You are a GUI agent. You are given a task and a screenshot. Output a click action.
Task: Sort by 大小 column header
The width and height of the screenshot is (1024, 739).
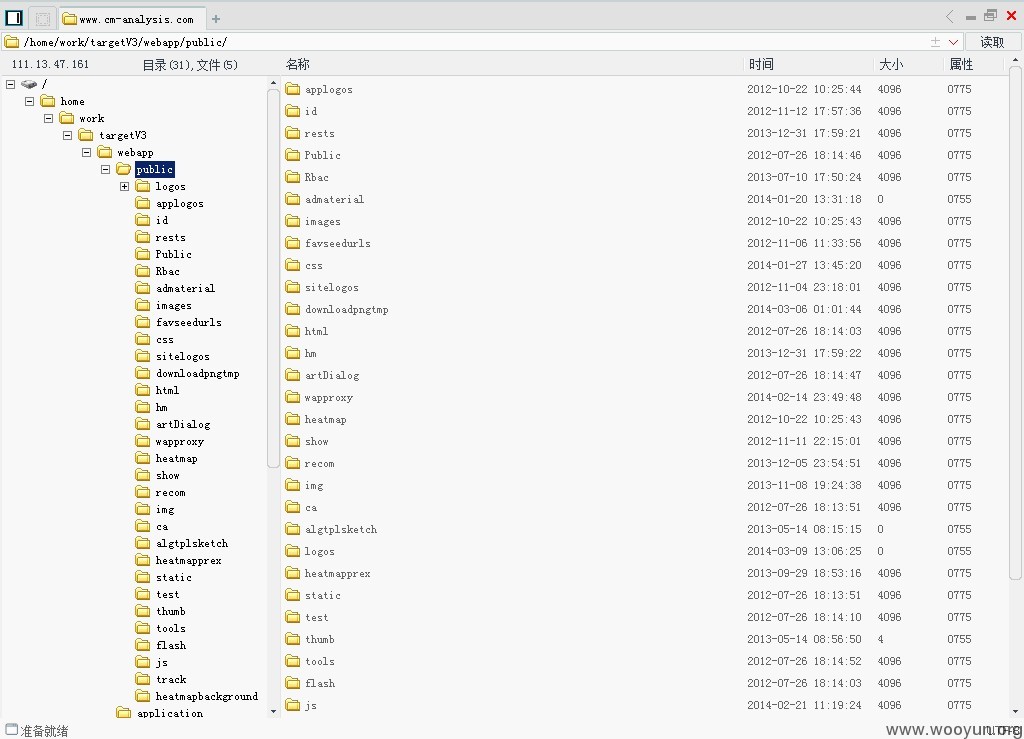(891, 64)
